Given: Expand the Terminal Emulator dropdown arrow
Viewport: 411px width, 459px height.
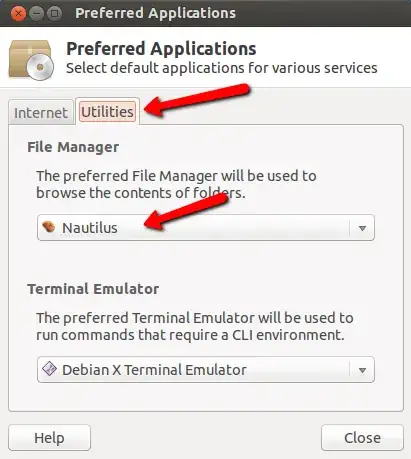Looking at the screenshot, I should pos(362,370).
